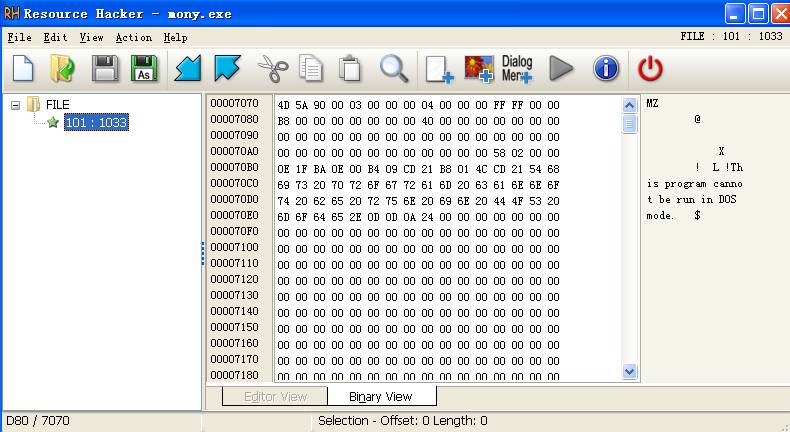Create a new blank script file

tap(23, 69)
